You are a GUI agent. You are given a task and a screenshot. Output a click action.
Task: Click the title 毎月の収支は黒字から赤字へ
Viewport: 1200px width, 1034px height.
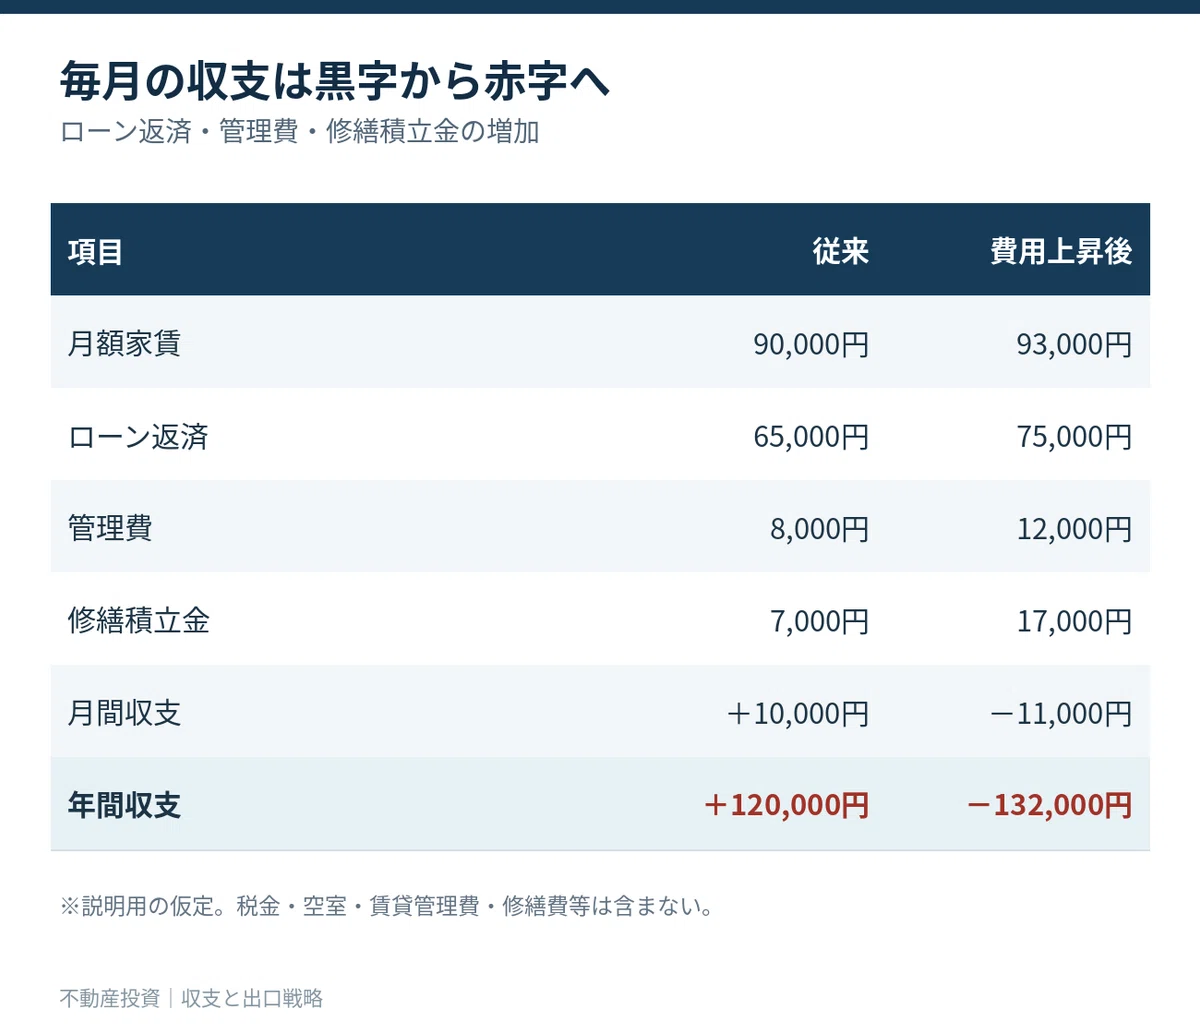(x=335, y=82)
